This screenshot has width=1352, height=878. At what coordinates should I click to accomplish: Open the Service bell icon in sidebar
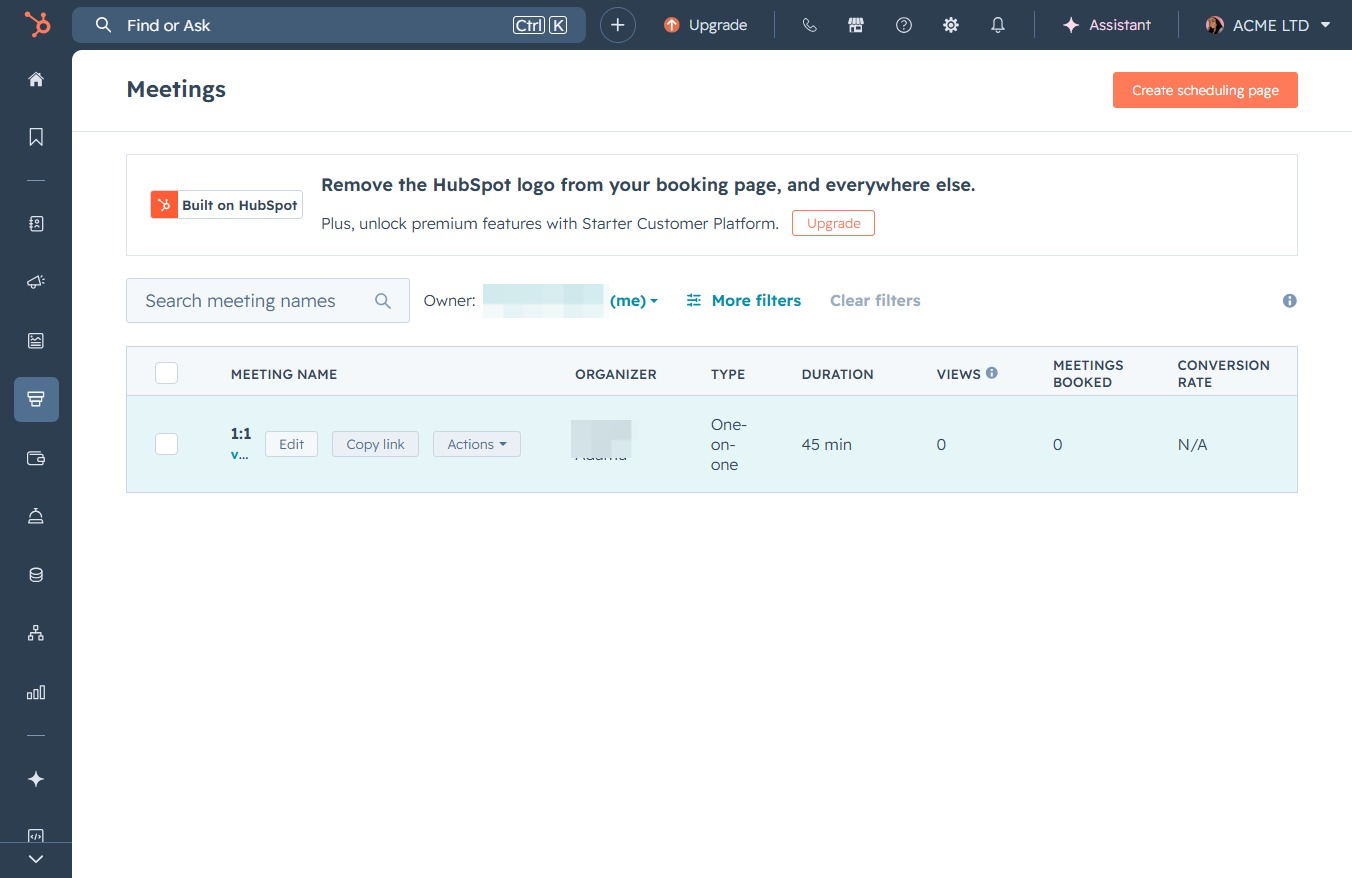point(36,516)
